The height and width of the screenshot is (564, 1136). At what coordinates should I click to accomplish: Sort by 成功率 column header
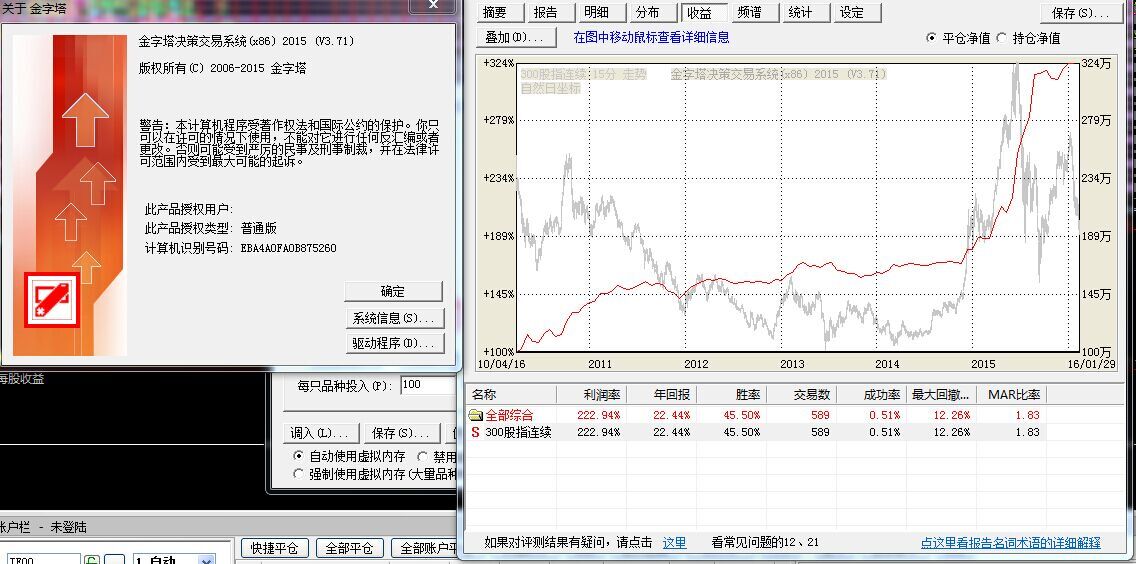871,395
